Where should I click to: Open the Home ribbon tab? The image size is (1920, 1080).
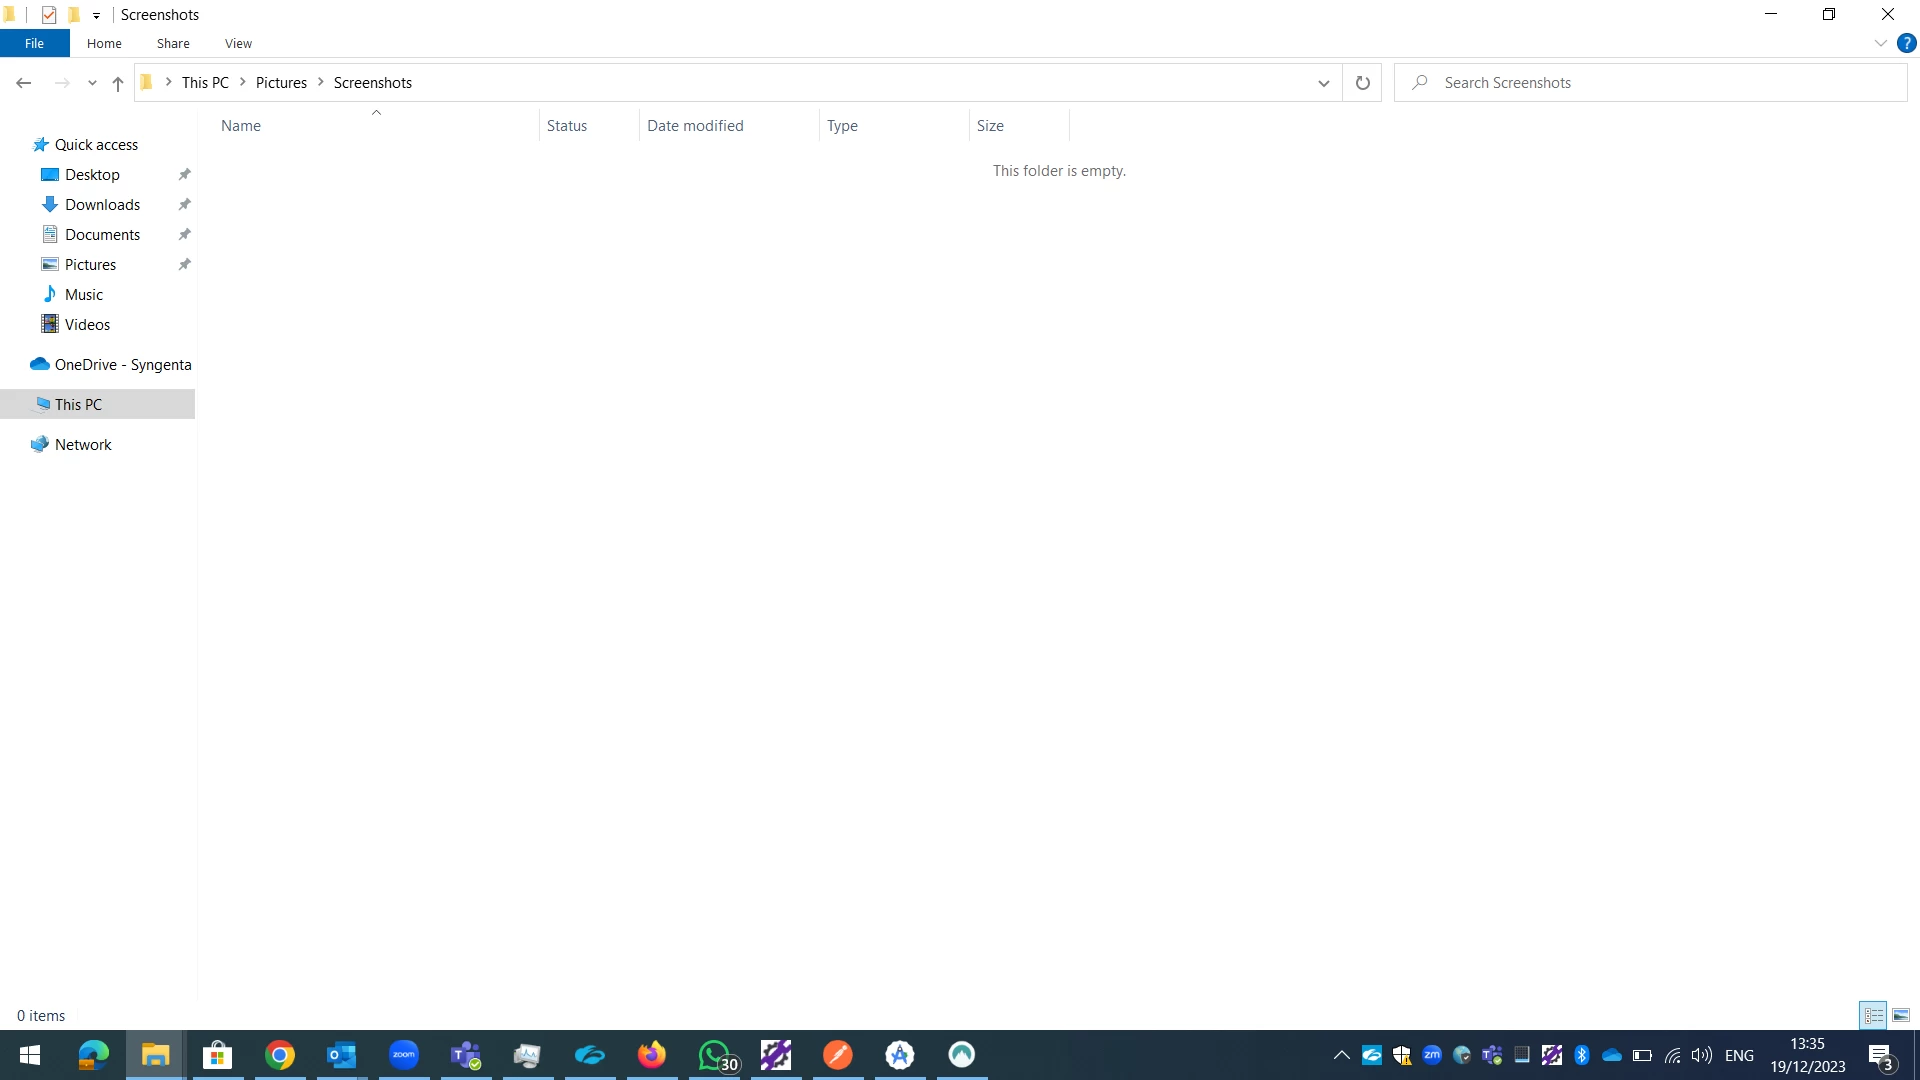(104, 43)
